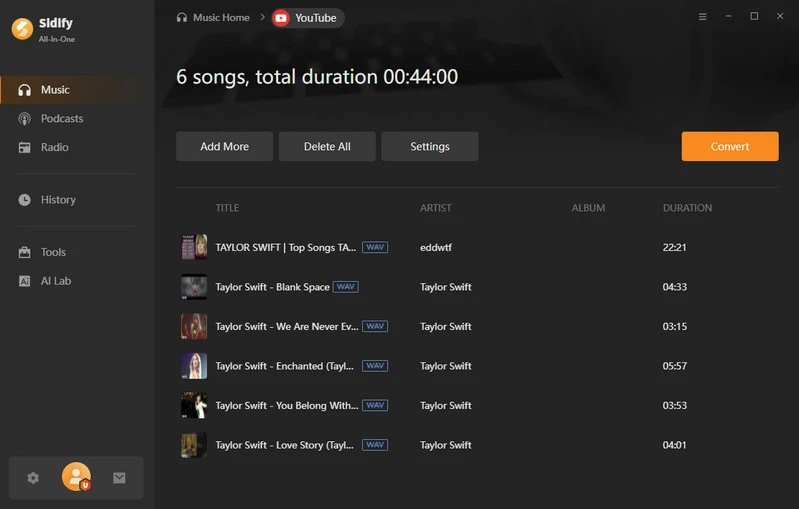Select the YouTube breadcrumb label
Viewport: 799px width, 509px height.
(x=315, y=18)
